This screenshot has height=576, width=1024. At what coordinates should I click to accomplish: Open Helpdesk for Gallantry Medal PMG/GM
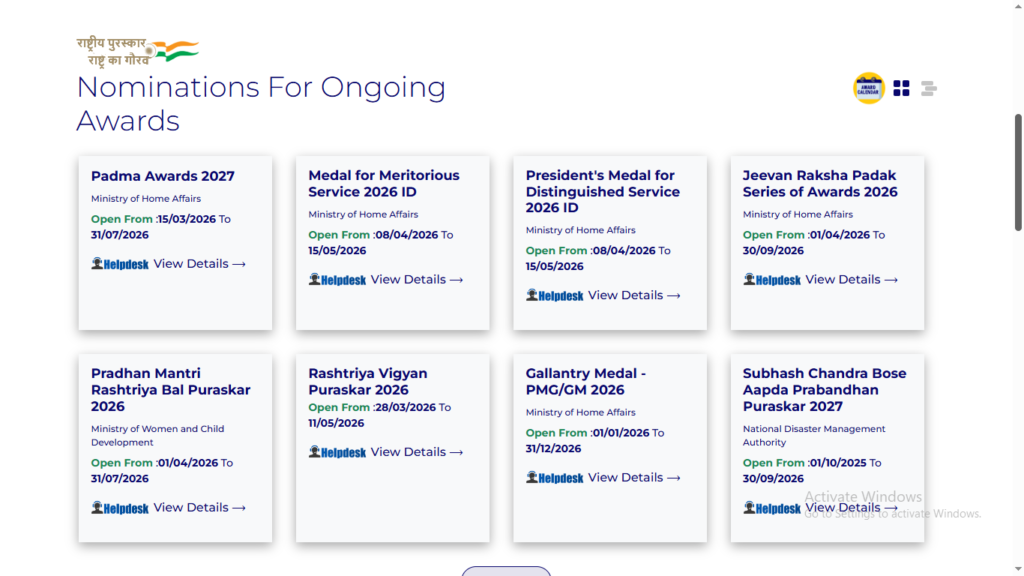point(555,478)
